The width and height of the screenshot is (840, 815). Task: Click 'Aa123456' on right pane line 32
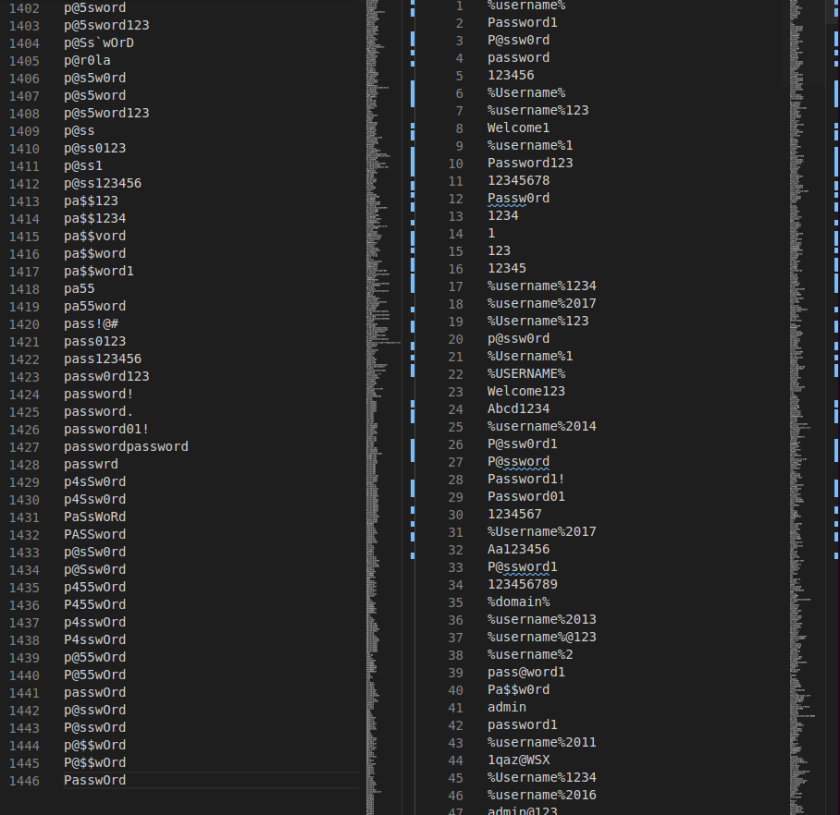pos(519,550)
